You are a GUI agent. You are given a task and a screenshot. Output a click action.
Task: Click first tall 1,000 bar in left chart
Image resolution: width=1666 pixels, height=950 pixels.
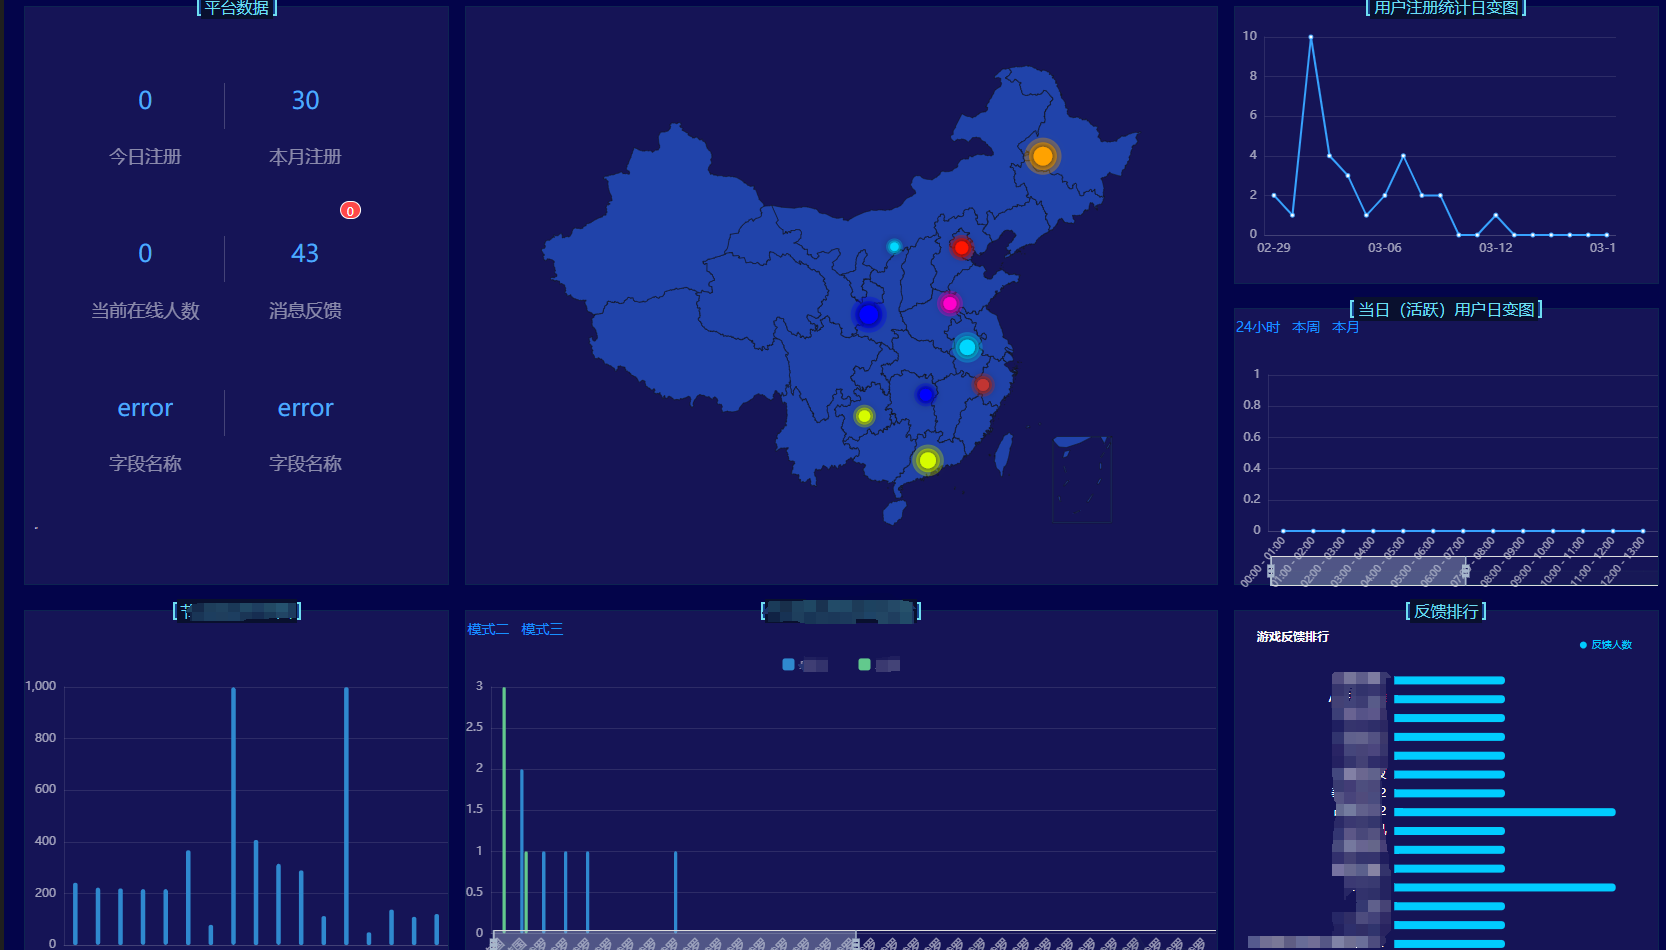pyautogui.click(x=233, y=816)
